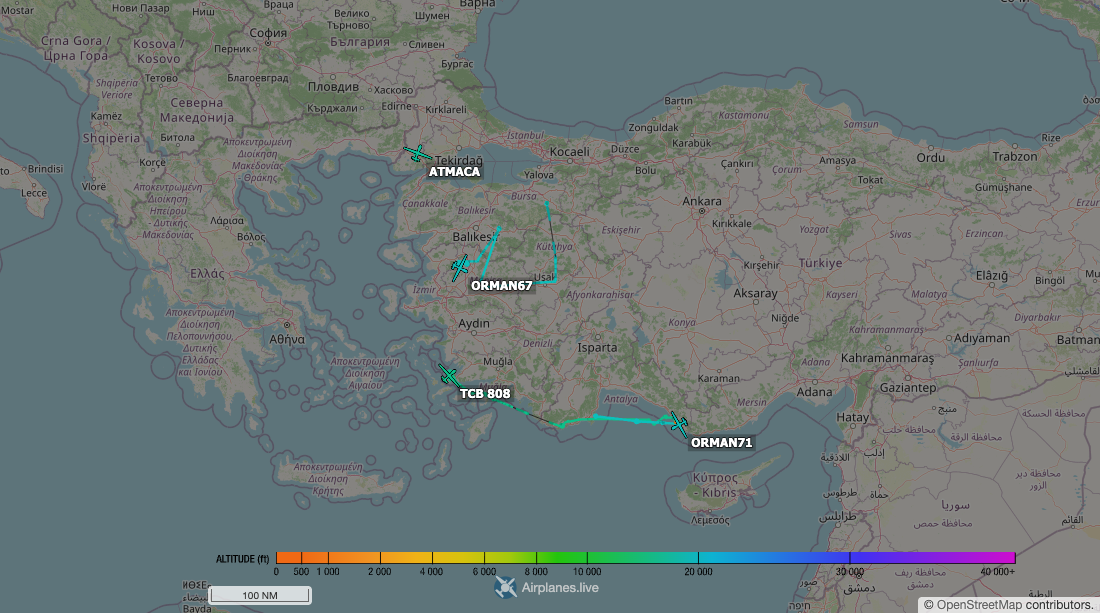The image size is (1100, 613).
Task: Click the Adana city label
Action: pos(814,392)
